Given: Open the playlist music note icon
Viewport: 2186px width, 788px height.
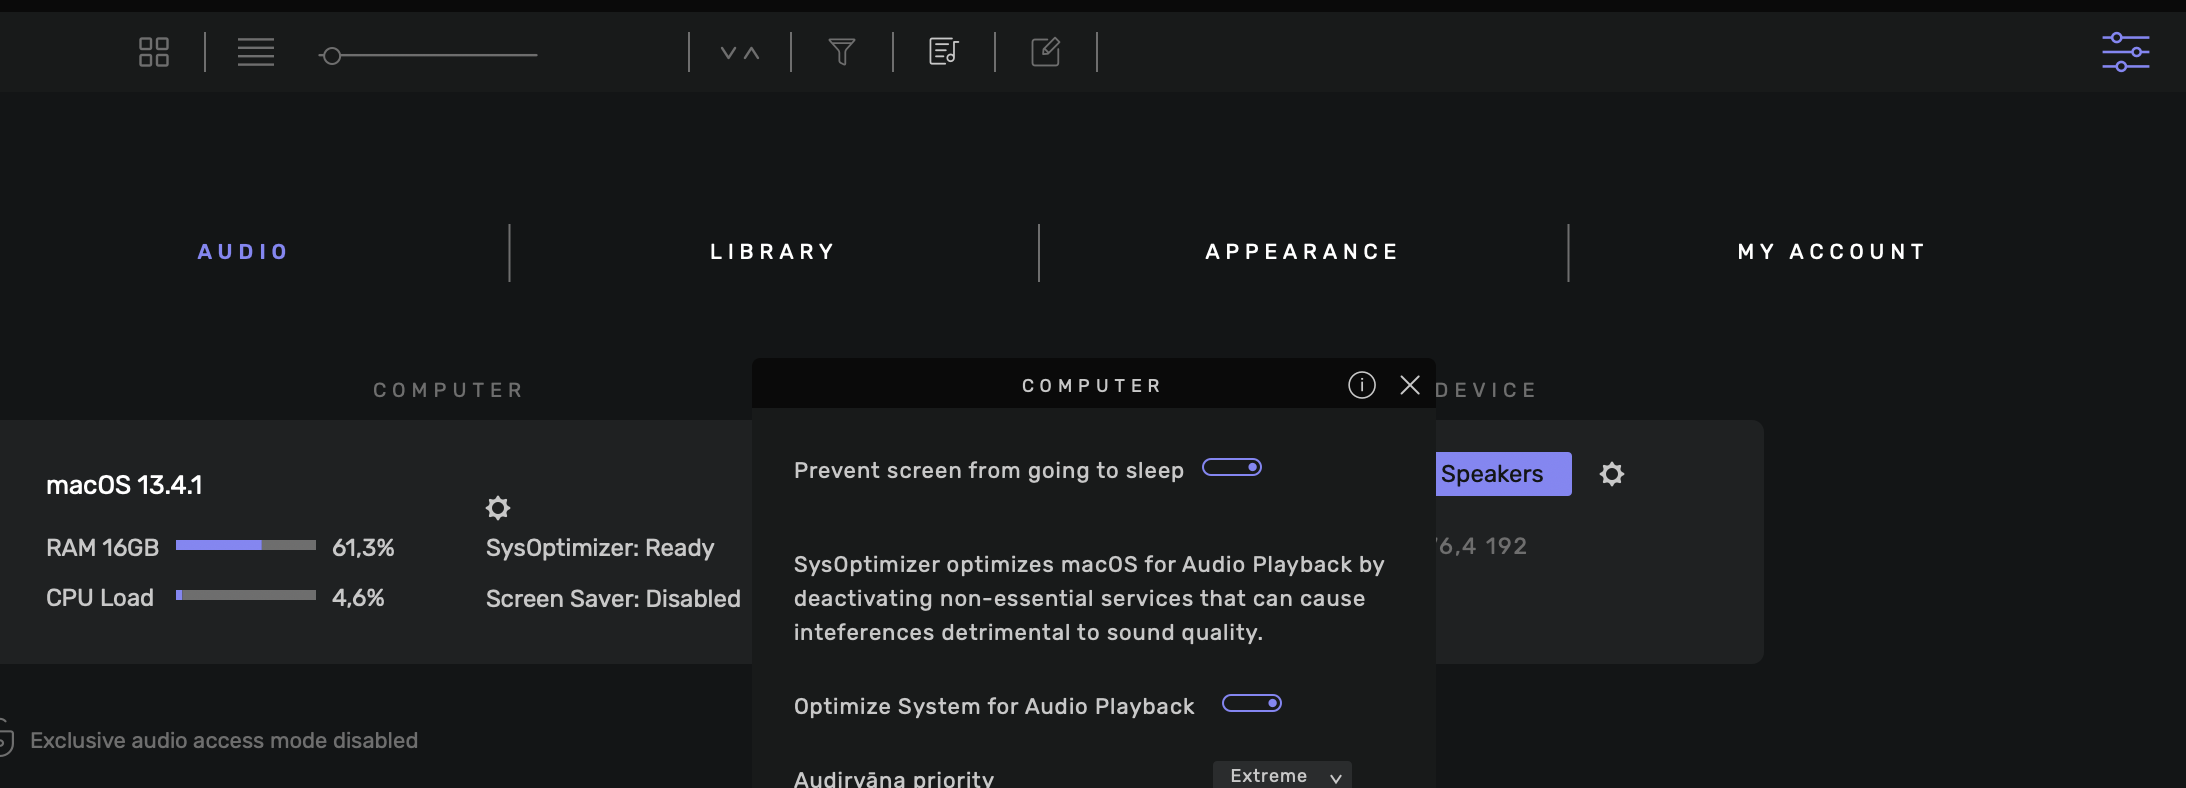Looking at the screenshot, I should pyautogui.click(x=944, y=51).
